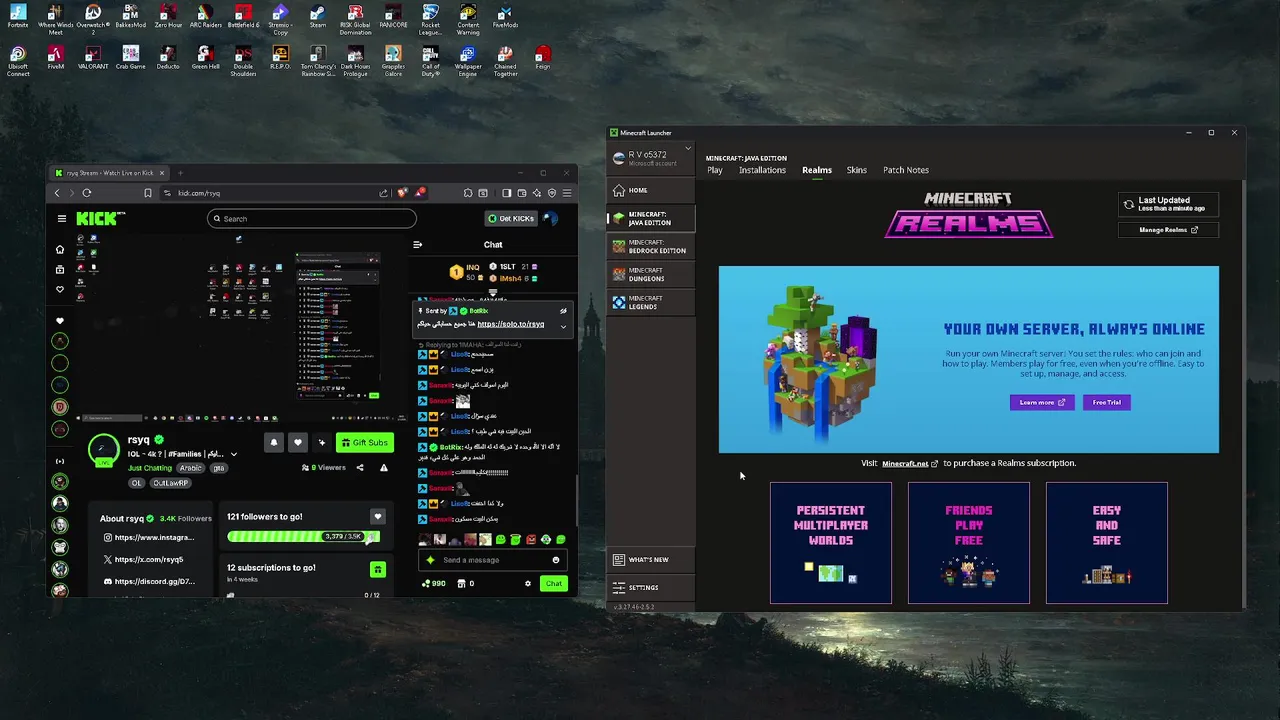Image resolution: width=1280 pixels, height=720 pixels.
Task: Open the browser main menu icon
Action: pos(567,193)
